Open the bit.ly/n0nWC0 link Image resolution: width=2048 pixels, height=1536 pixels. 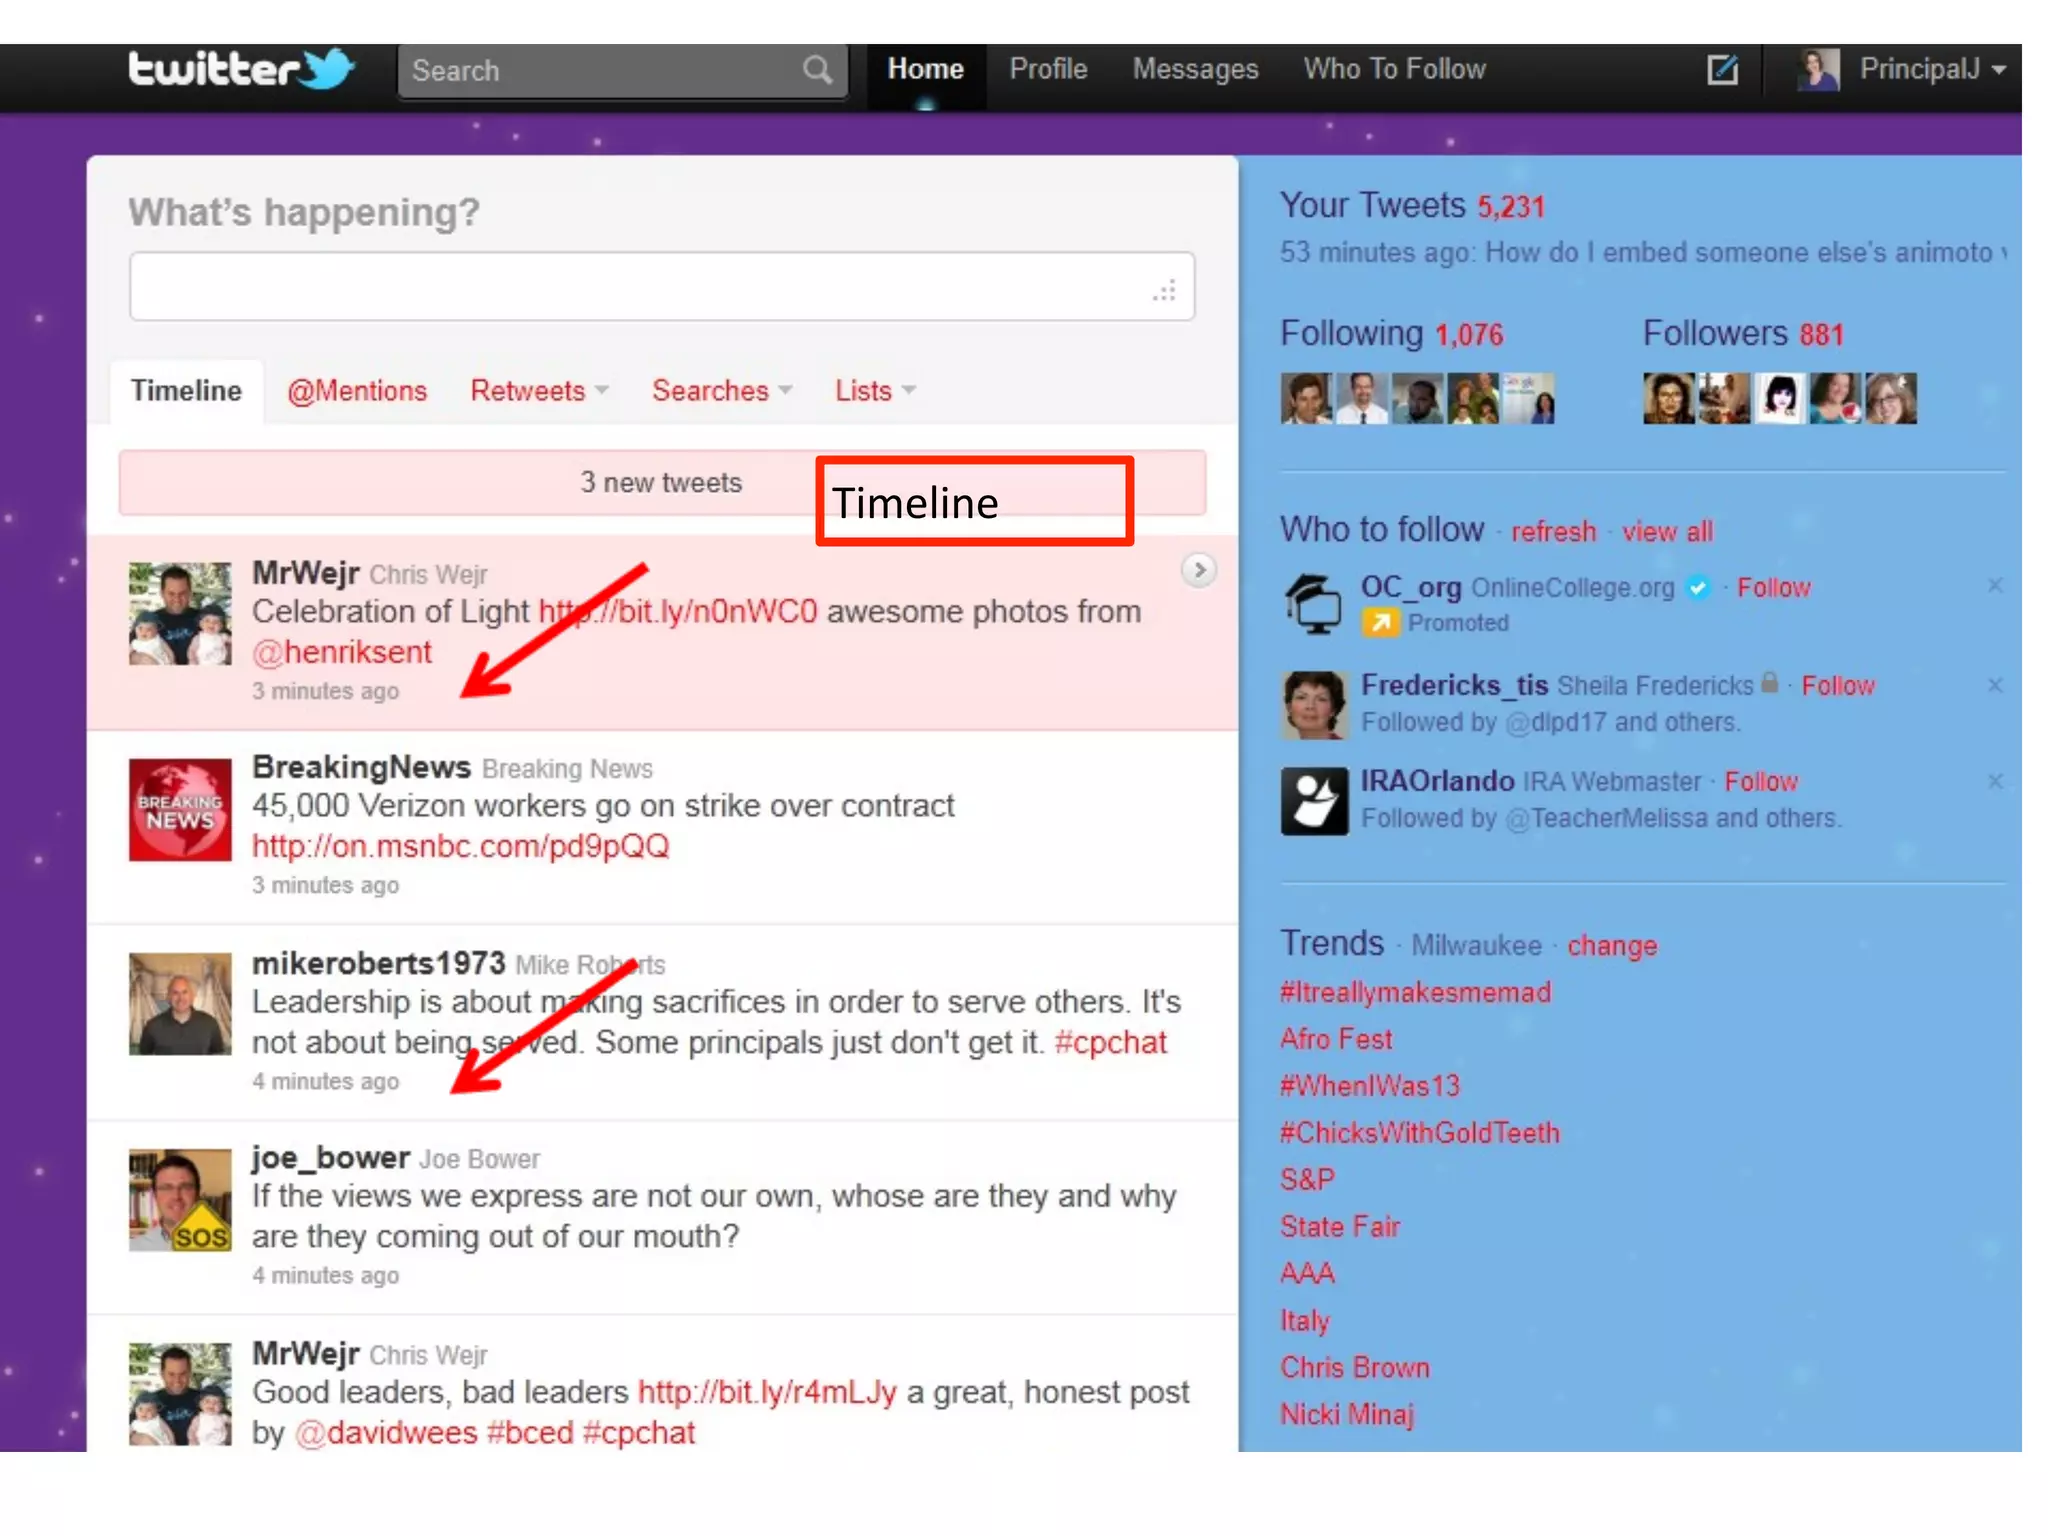click(x=678, y=612)
